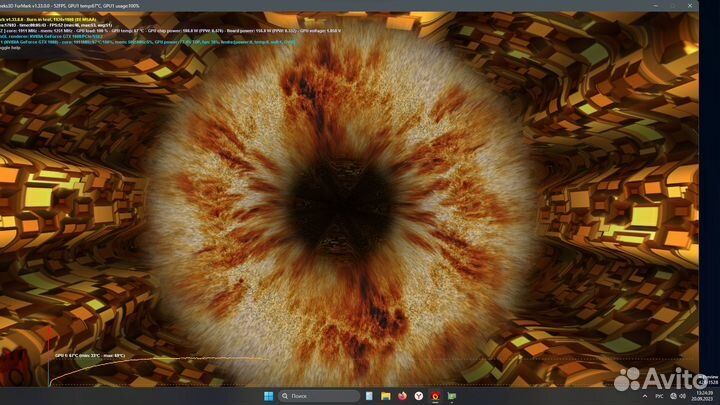The height and width of the screenshot is (405, 720).
Task: Open Yandex Browser from the taskbar
Action: 418,397
